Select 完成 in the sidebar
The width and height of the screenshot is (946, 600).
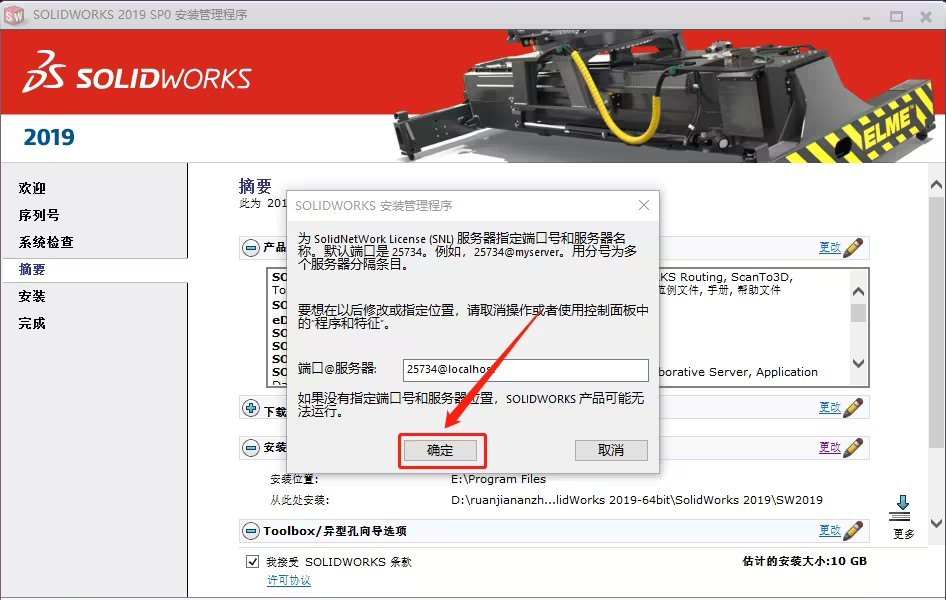[32, 323]
